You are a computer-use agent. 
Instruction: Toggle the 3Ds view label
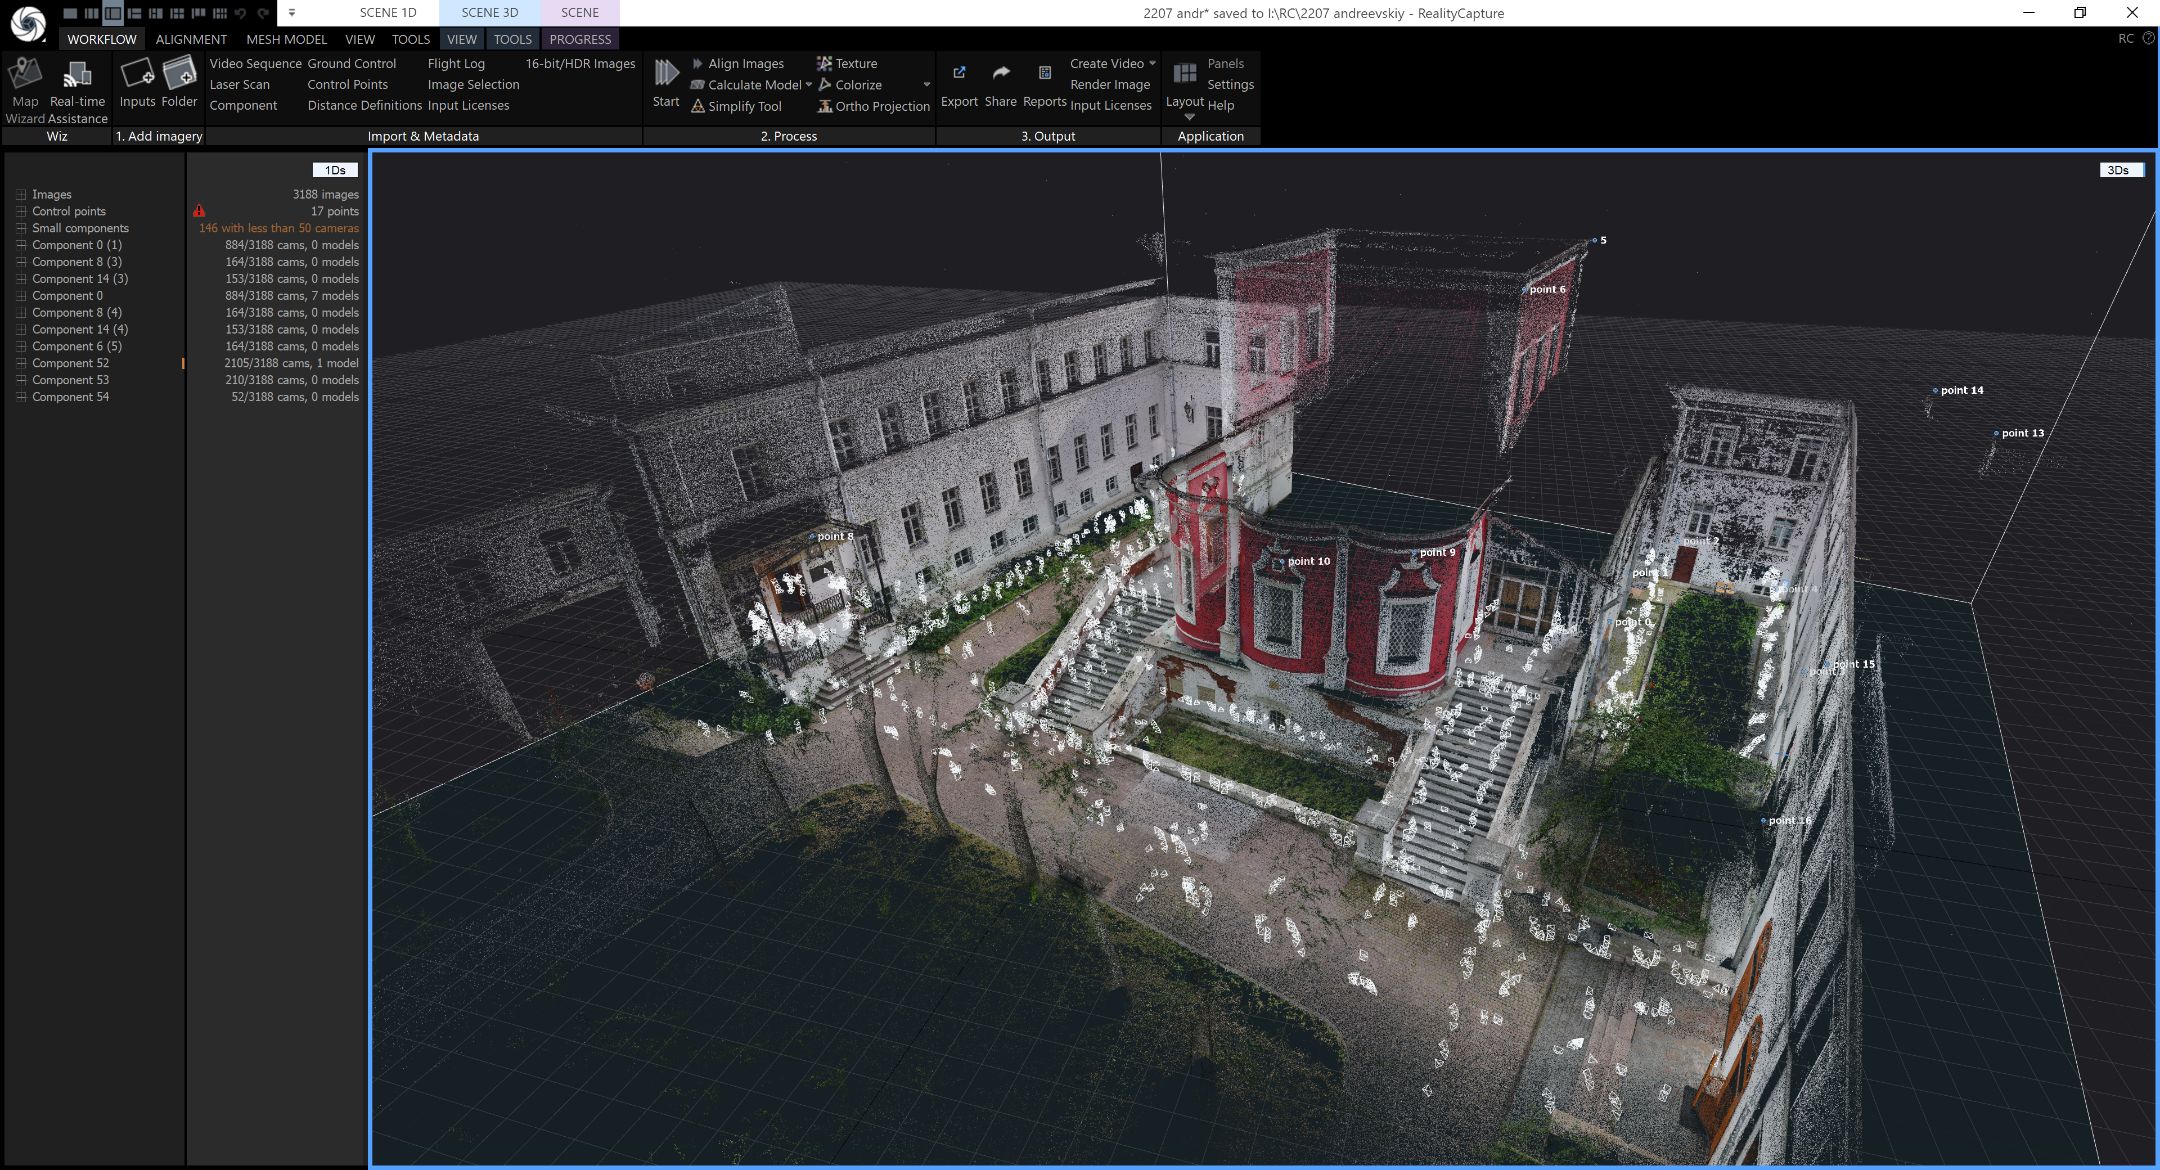pos(2118,170)
